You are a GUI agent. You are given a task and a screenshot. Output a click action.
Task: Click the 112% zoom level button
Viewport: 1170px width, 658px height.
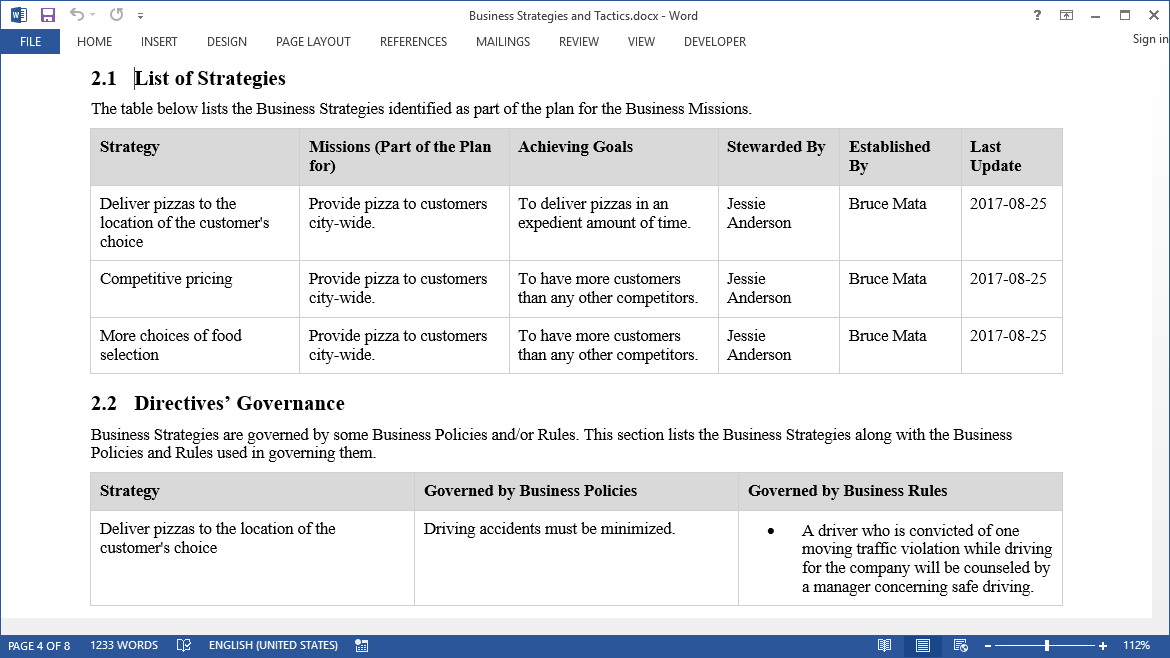1136,646
